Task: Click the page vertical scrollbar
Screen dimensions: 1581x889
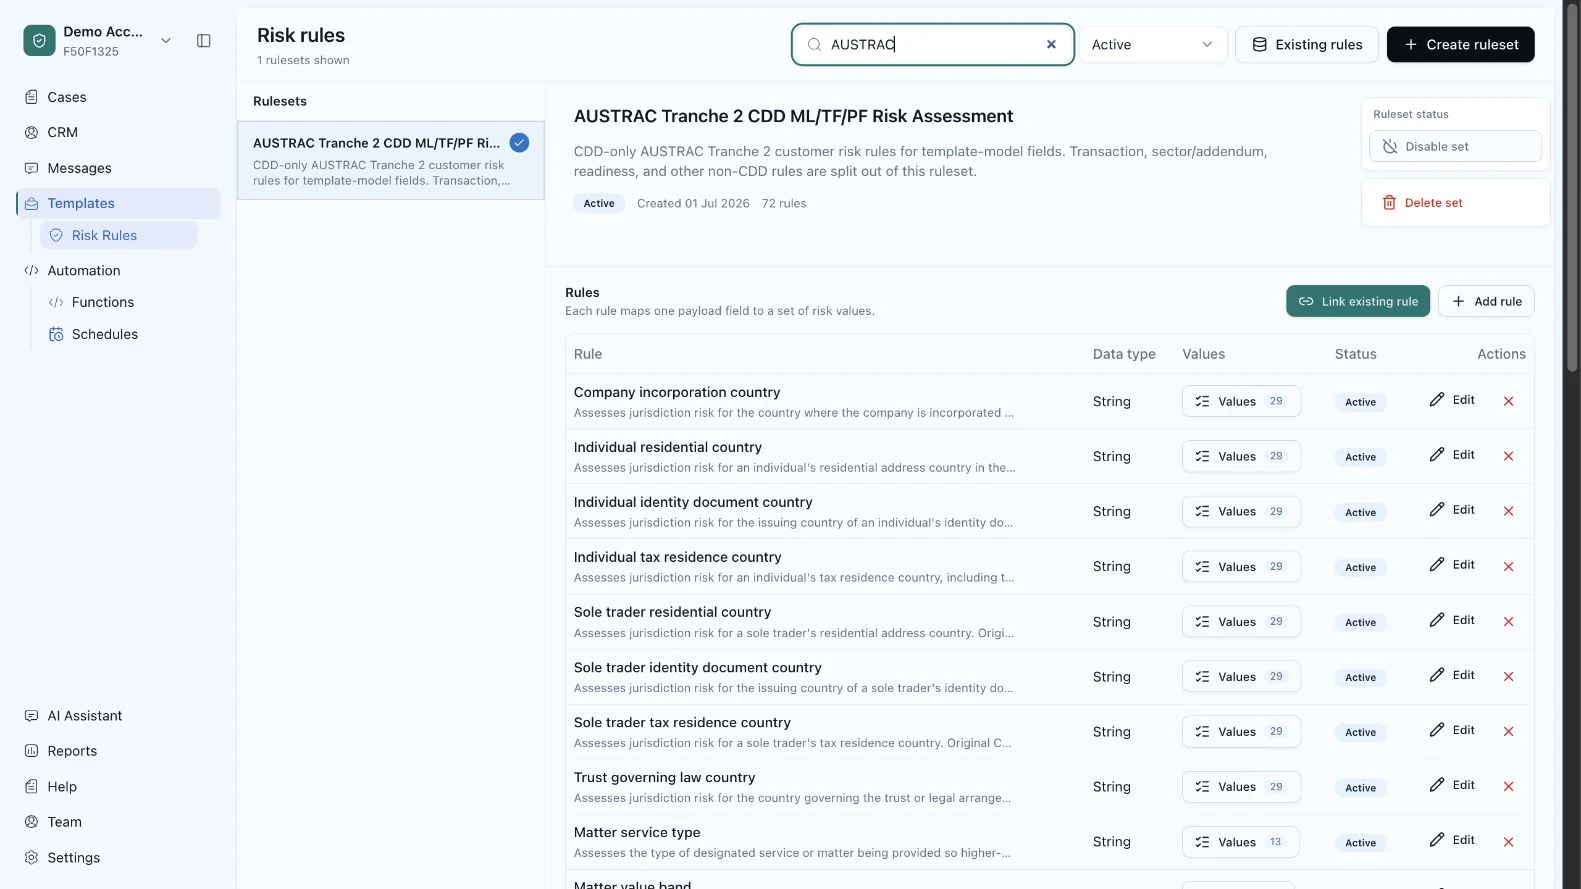Action: tap(1571, 190)
